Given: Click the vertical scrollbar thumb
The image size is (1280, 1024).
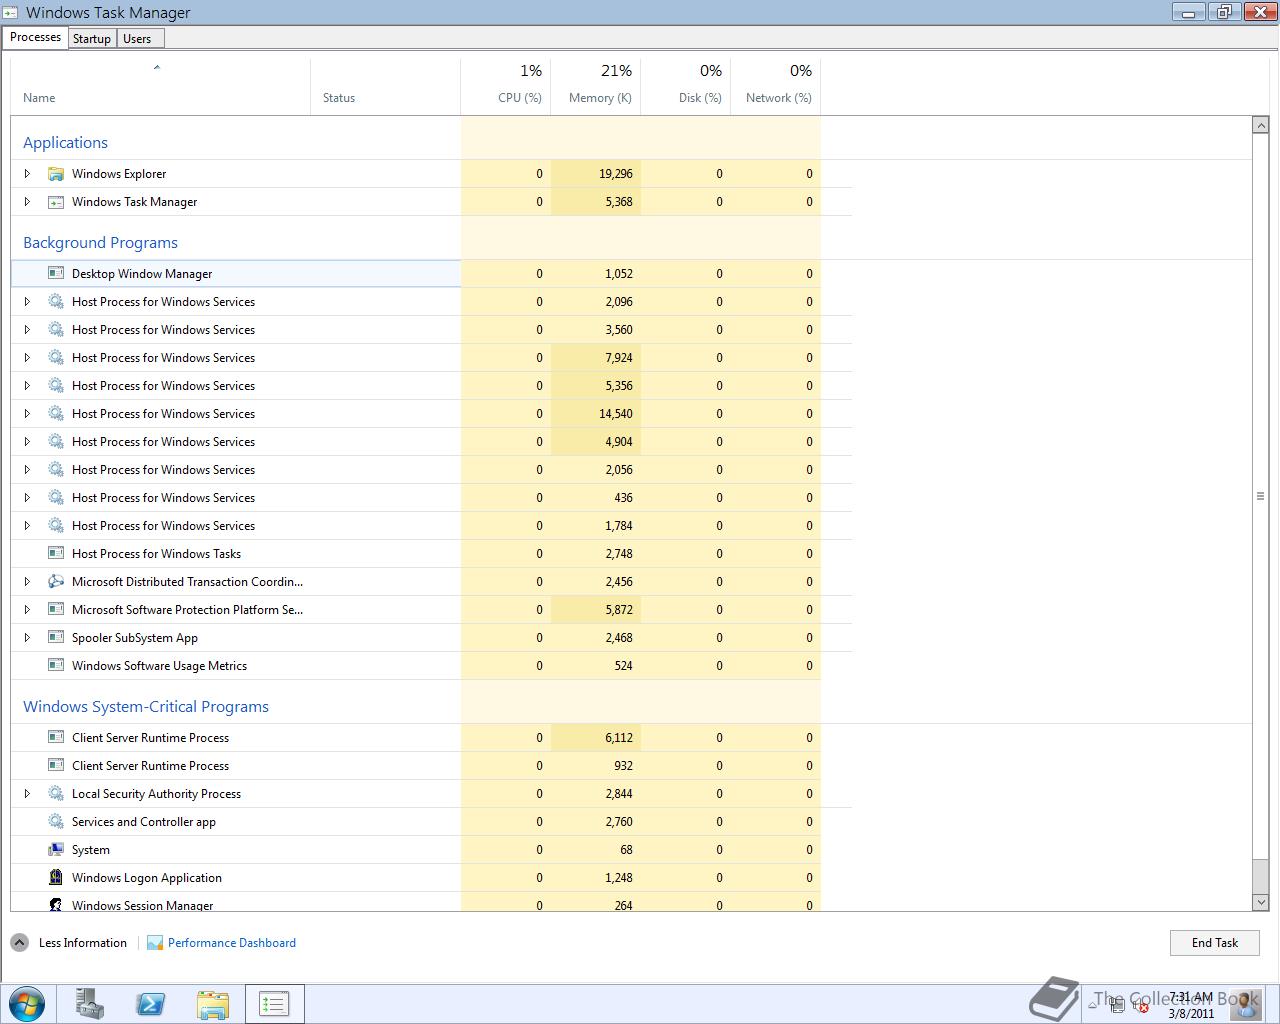Looking at the screenshot, I should pos(1260,496).
